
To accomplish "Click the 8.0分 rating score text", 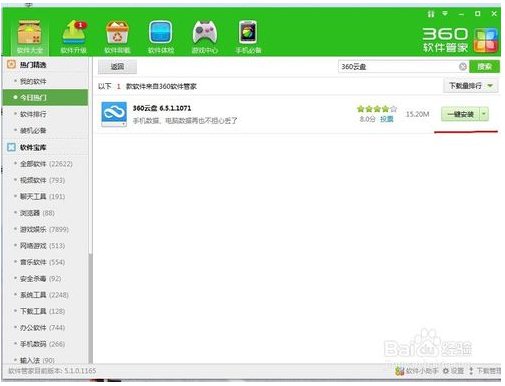I will (368, 119).
